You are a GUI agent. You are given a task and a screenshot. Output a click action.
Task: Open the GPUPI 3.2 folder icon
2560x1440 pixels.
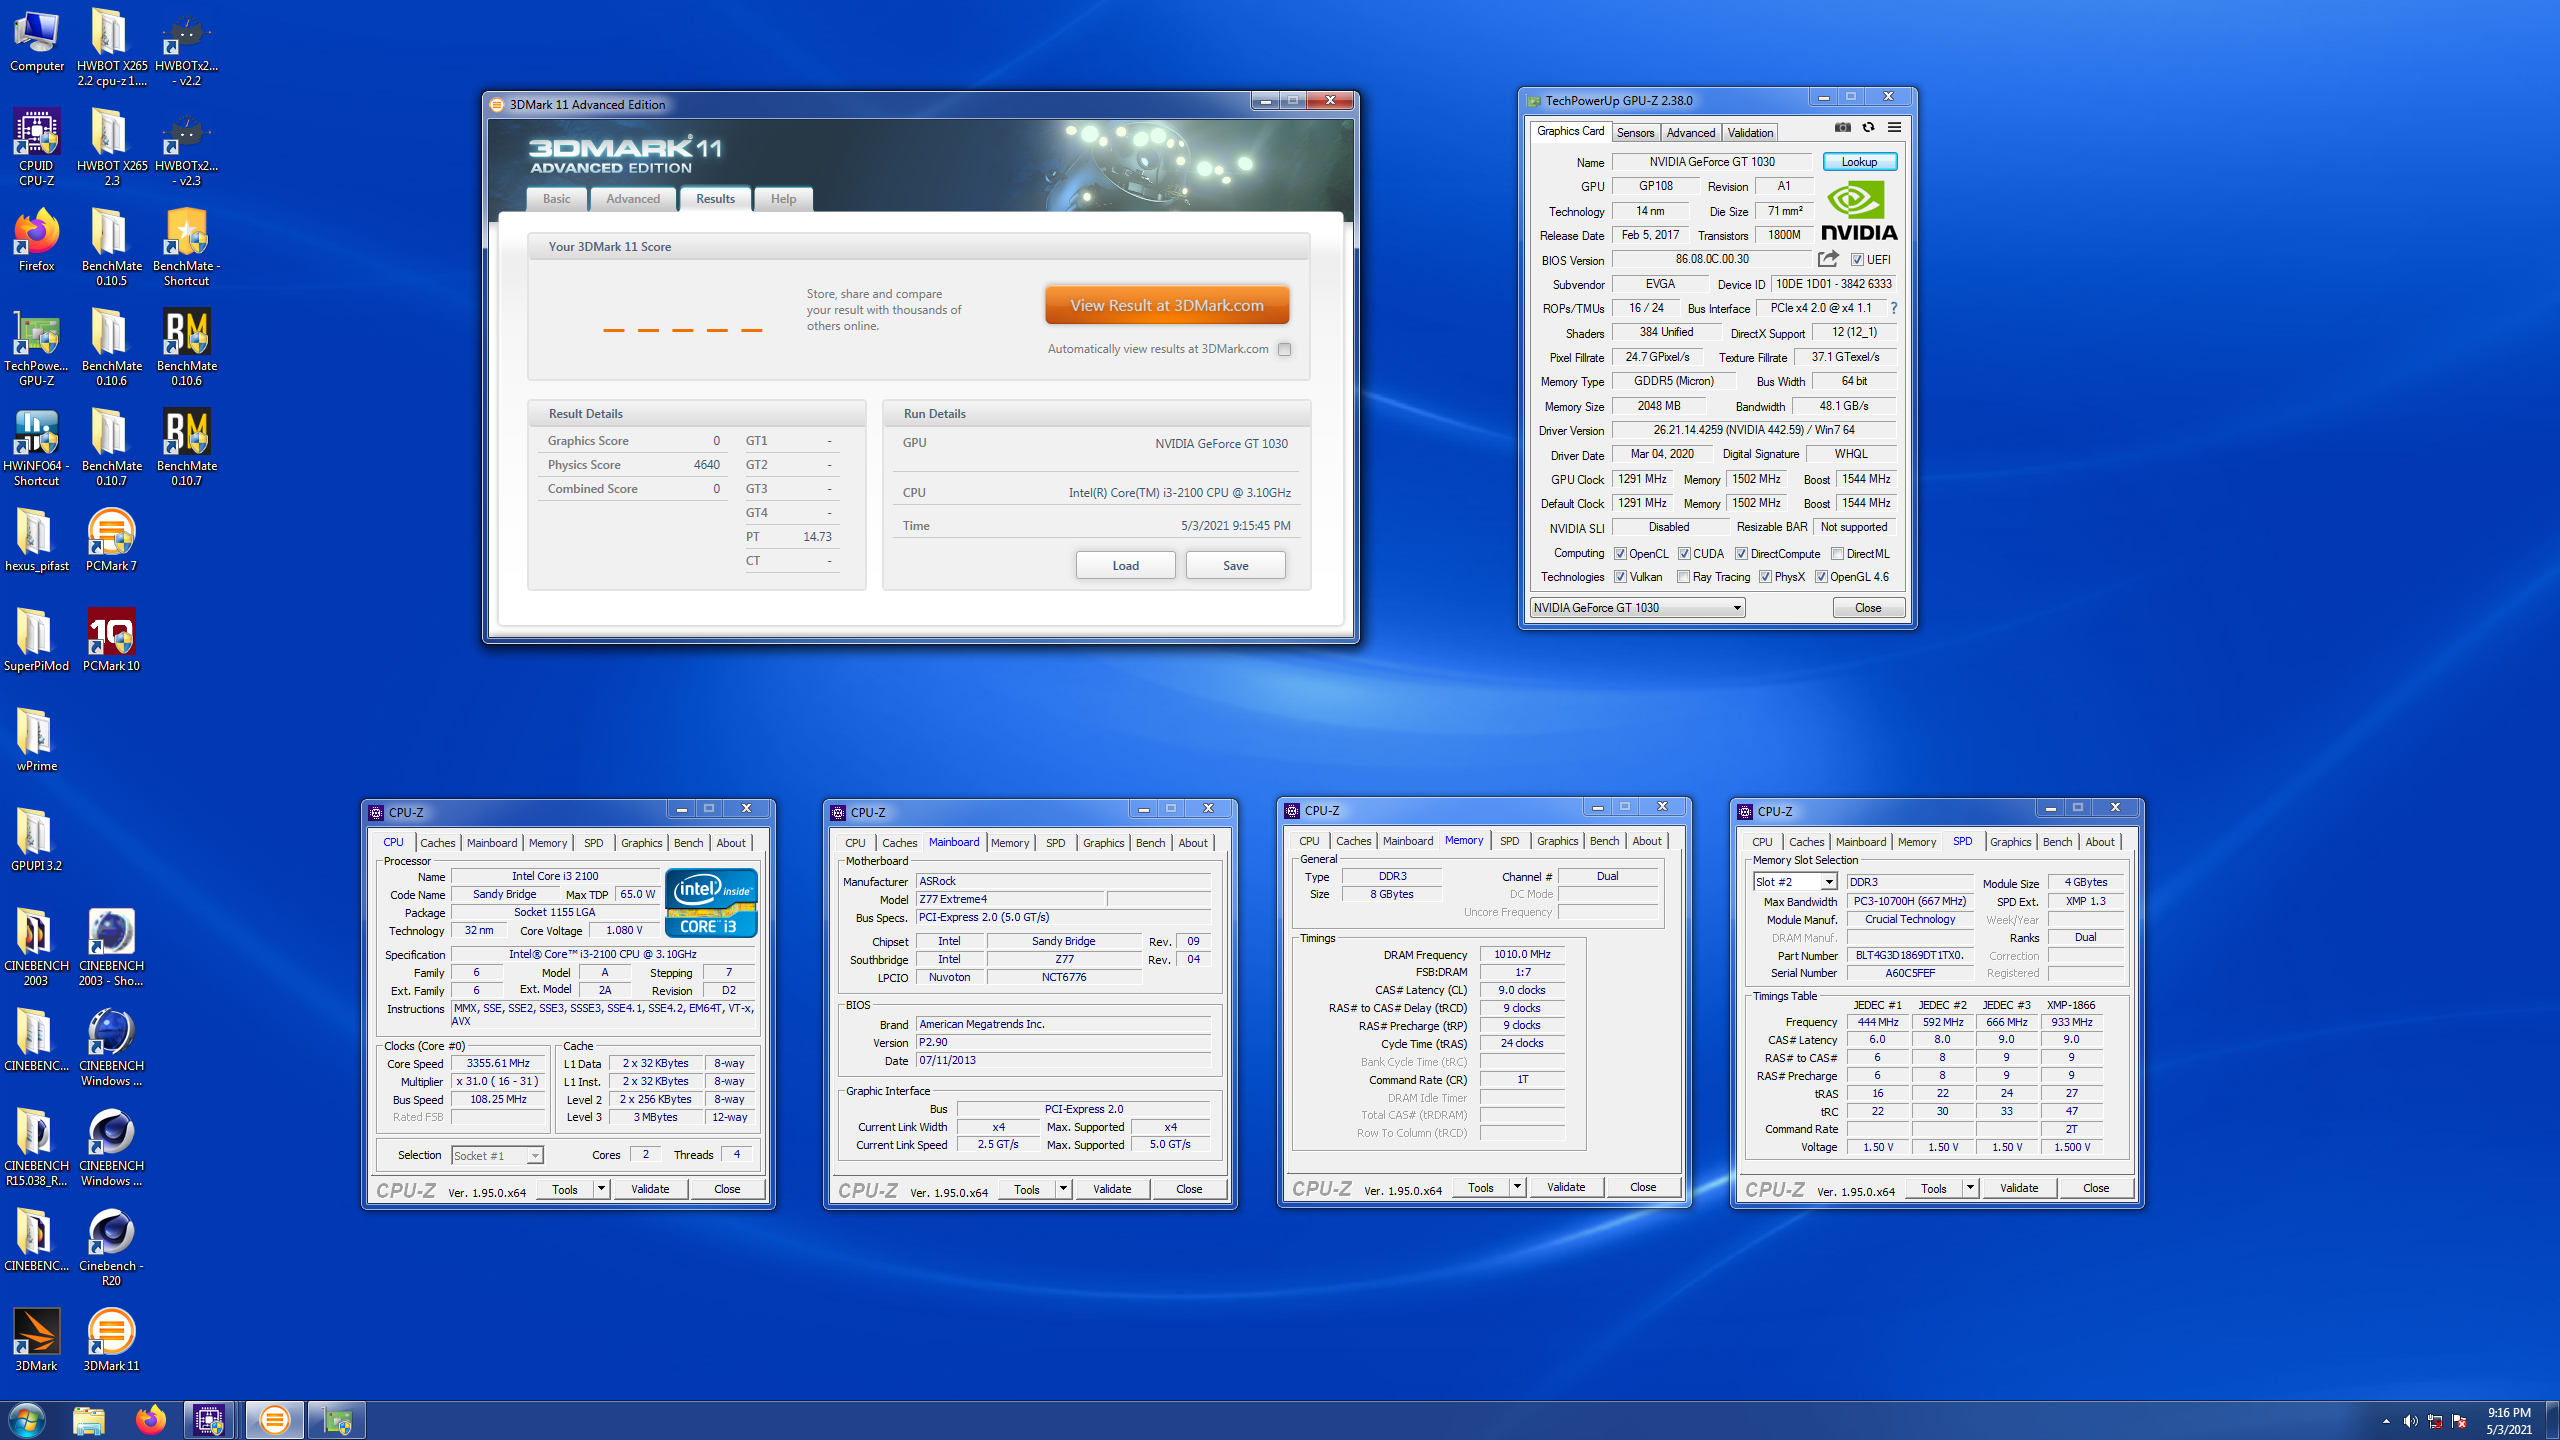(x=37, y=841)
